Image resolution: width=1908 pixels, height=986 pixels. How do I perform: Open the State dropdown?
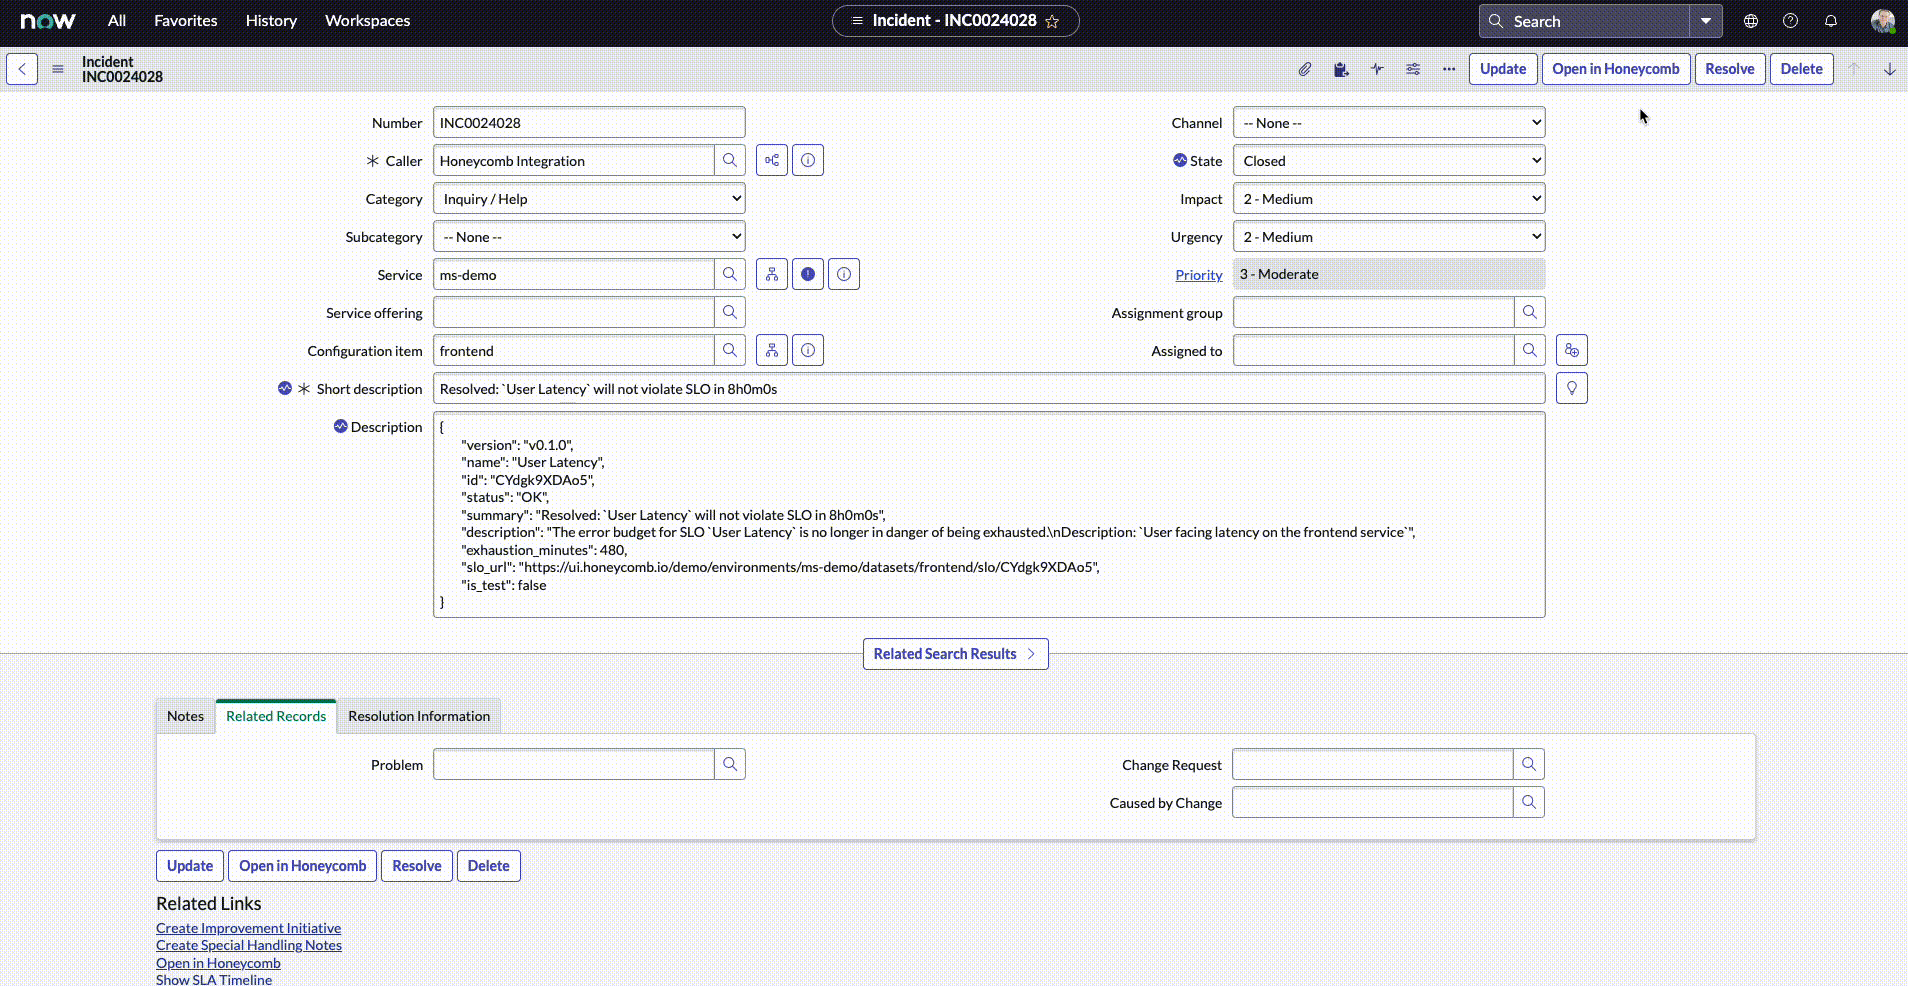[x=1388, y=161]
